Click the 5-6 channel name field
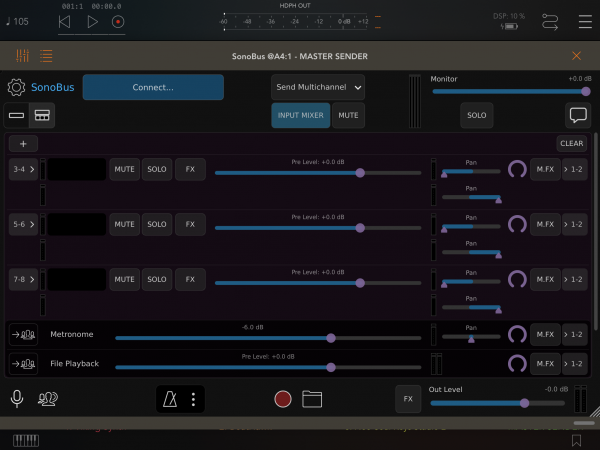 pyautogui.click(x=77, y=224)
